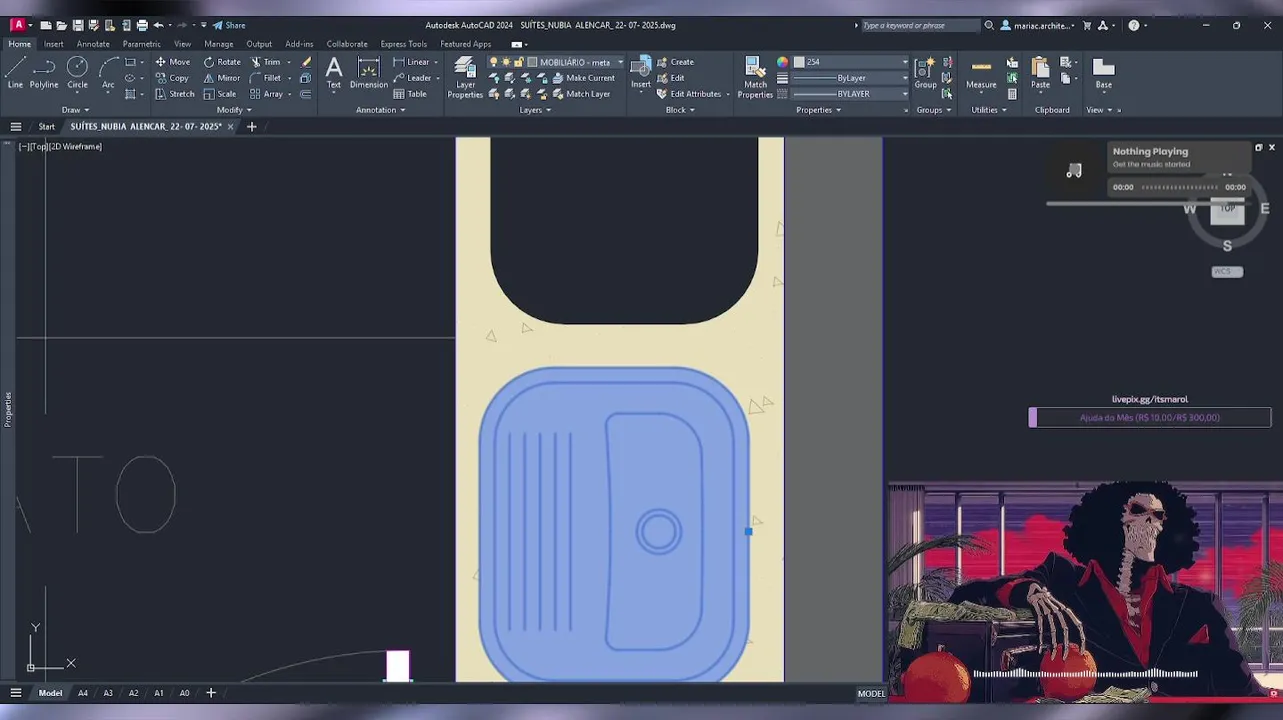The height and width of the screenshot is (720, 1283).
Task: Click the keyword search input field
Action: (919, 25)
